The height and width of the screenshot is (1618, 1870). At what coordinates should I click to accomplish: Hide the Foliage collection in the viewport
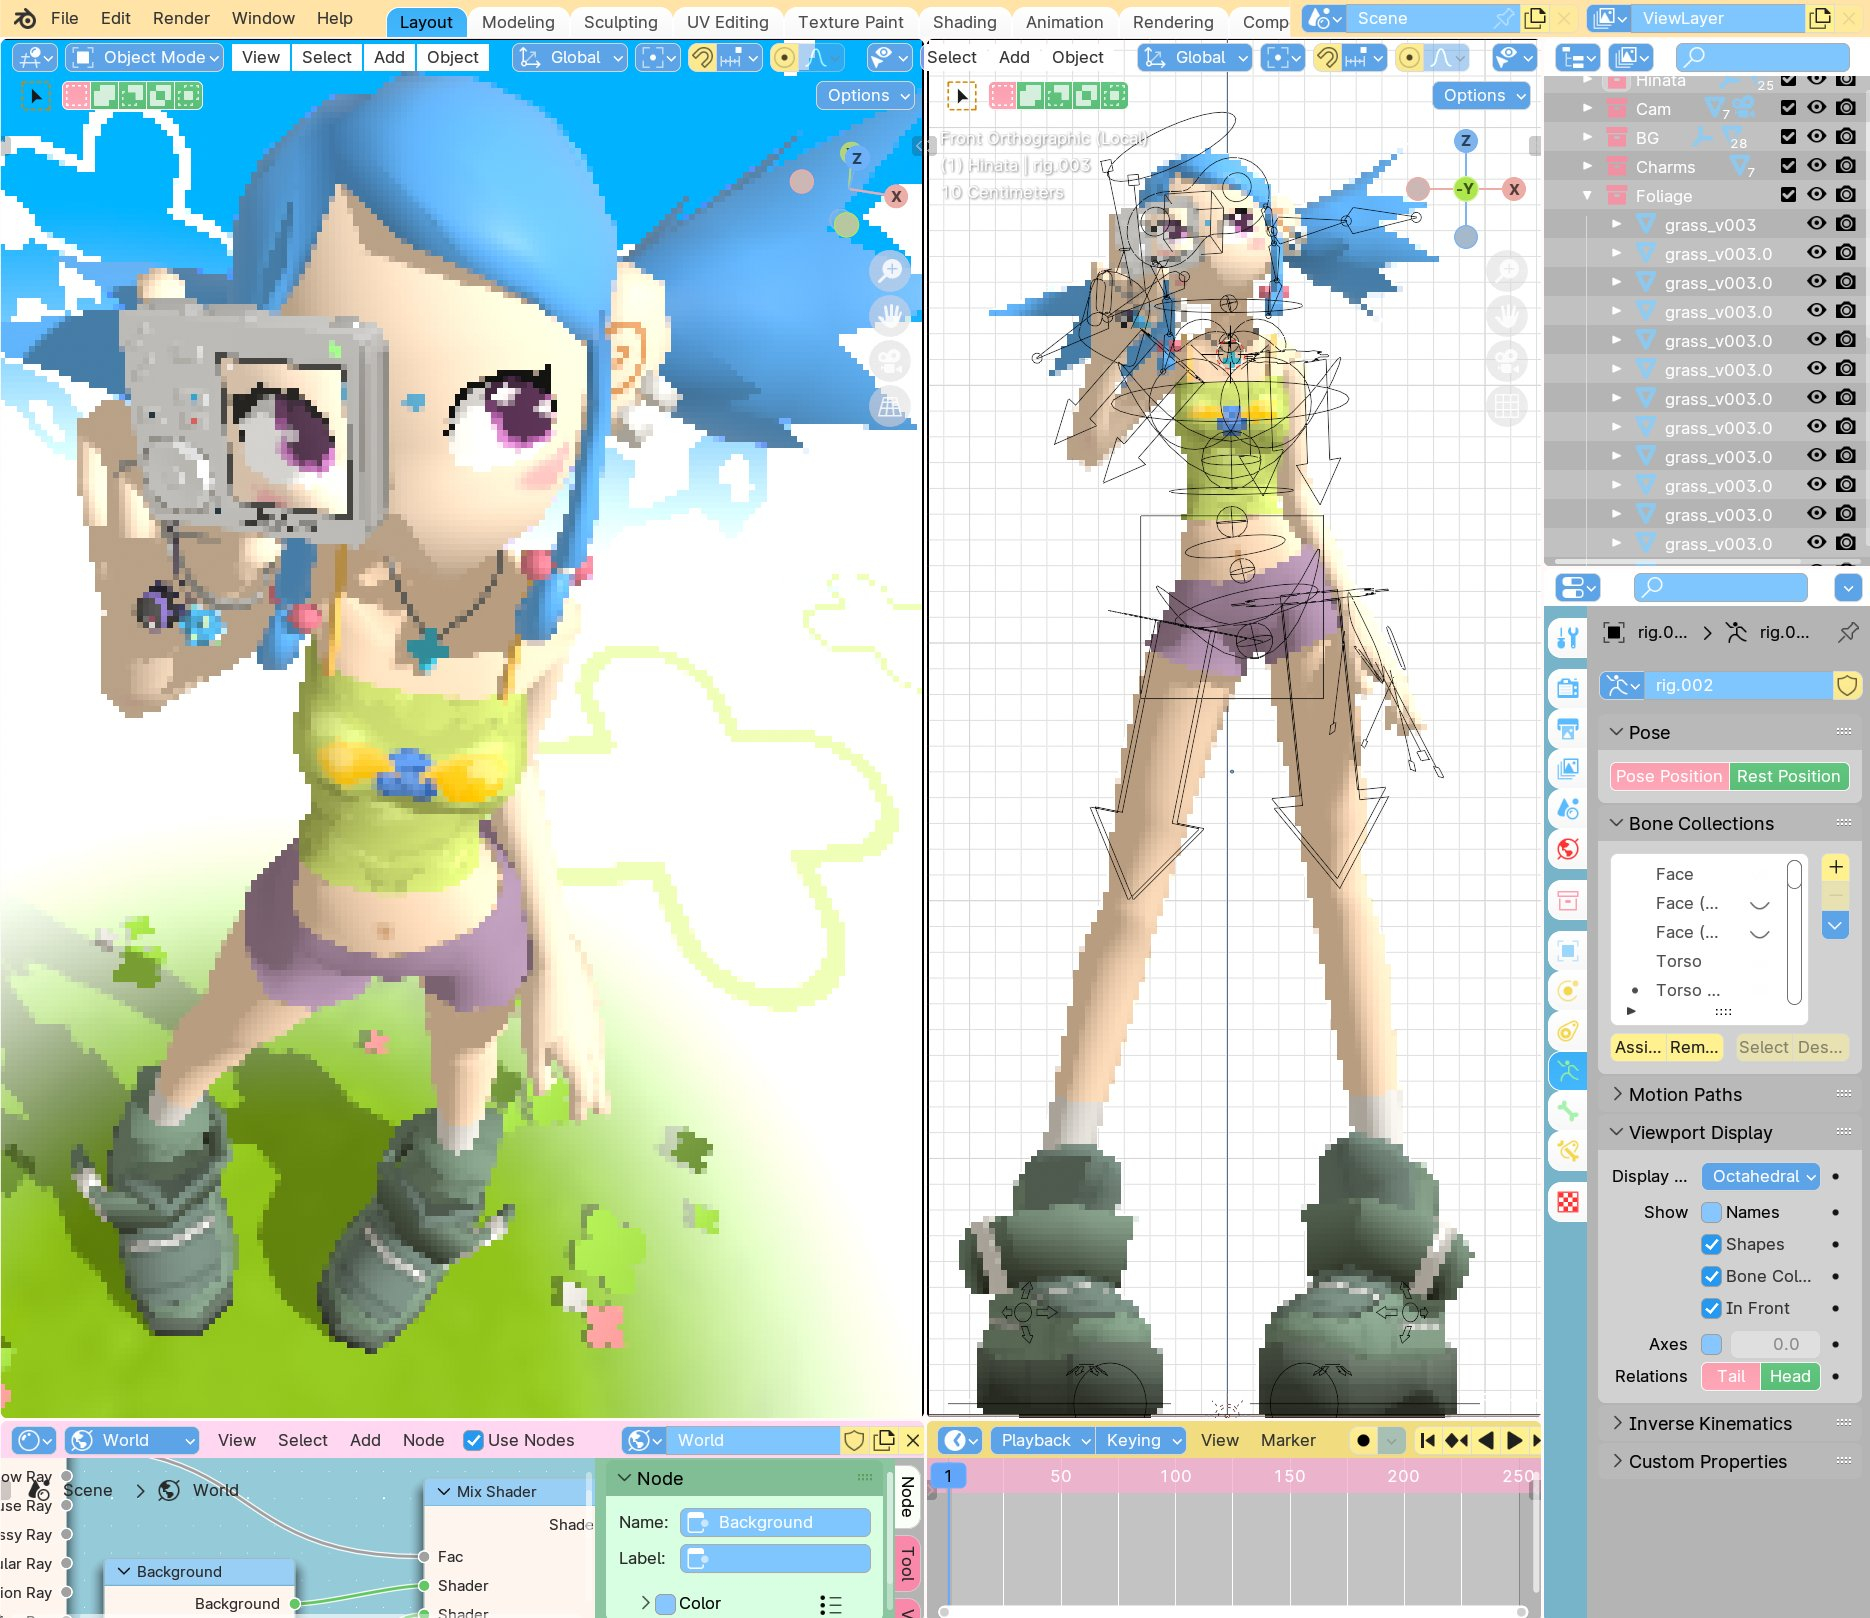point(1817,195)
